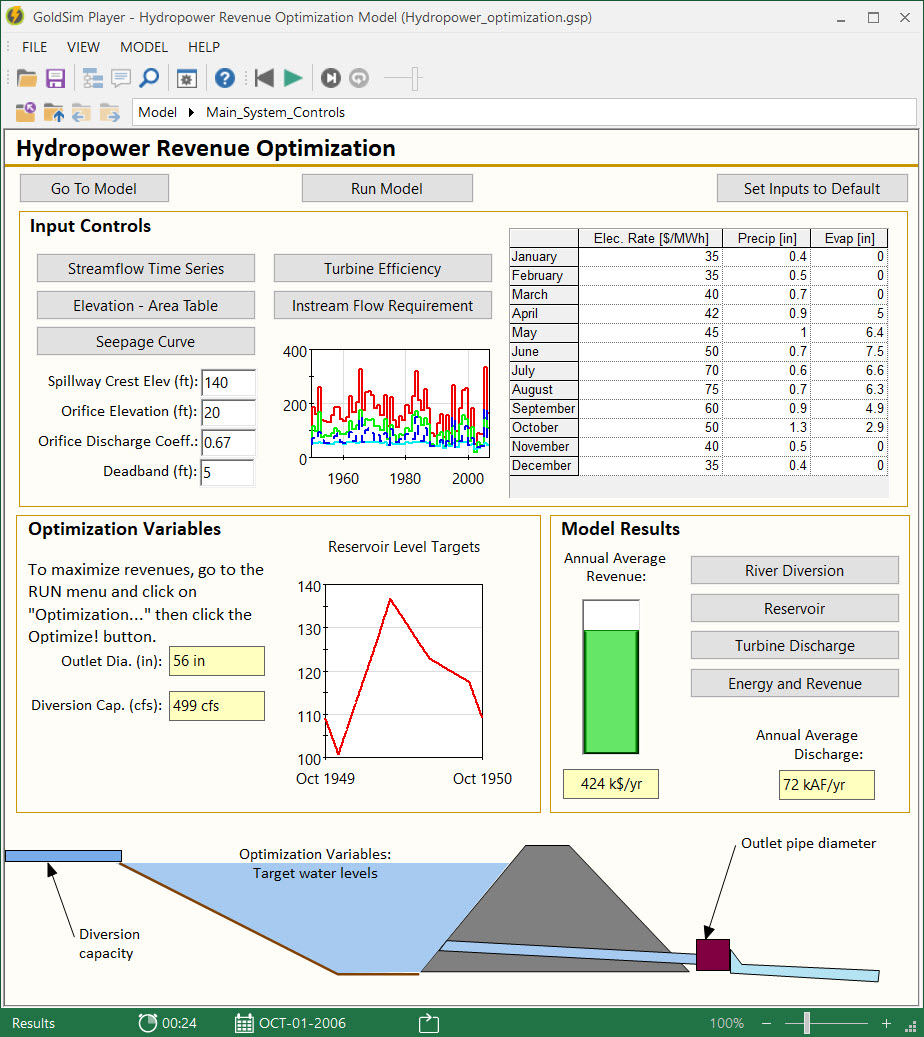
Task: Click the streamflow time history chart
Action: point(400,403)
